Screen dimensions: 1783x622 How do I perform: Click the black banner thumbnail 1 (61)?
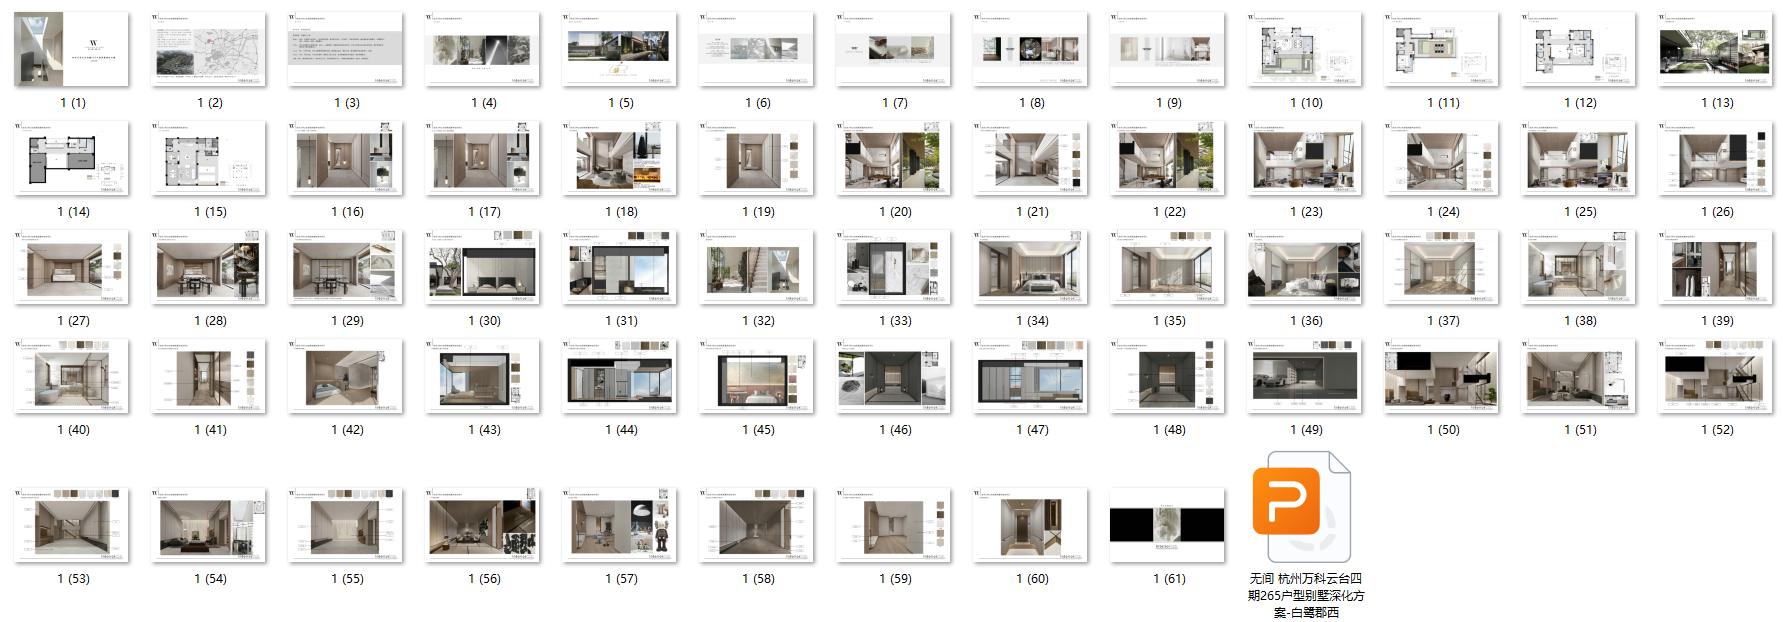[x=1168, y=526]
